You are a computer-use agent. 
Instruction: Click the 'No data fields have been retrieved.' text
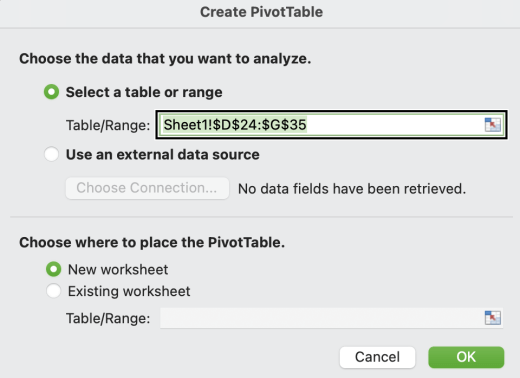(352, 189)
